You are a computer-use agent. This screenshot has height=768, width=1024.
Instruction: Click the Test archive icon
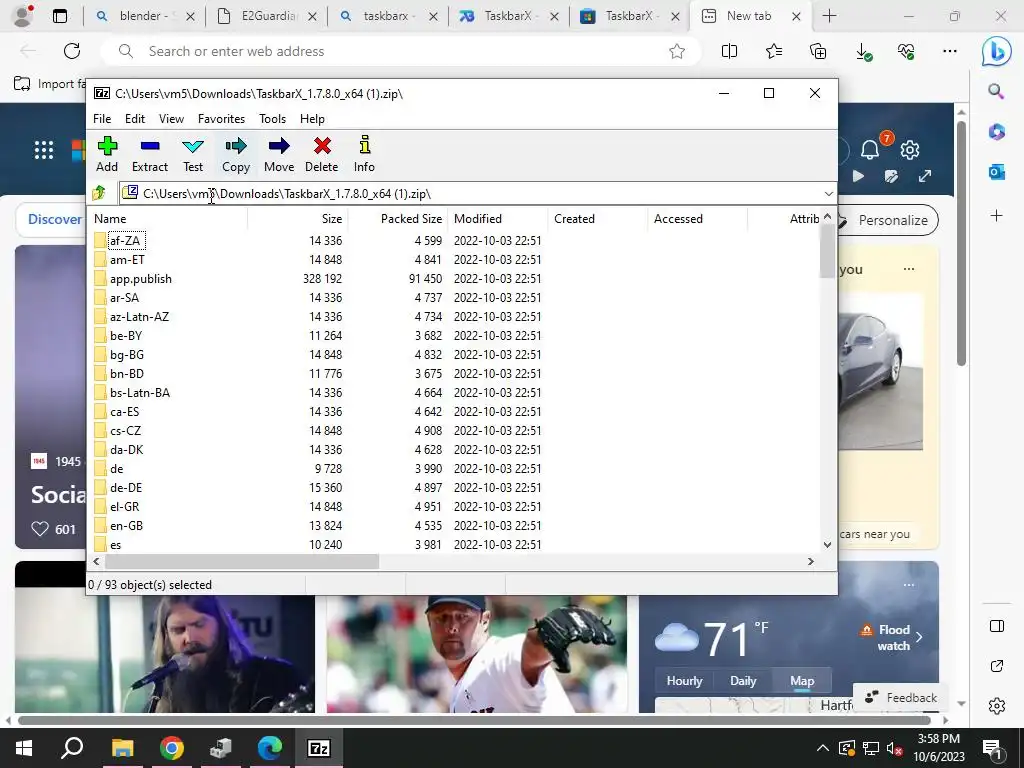(x=193, y=154)
